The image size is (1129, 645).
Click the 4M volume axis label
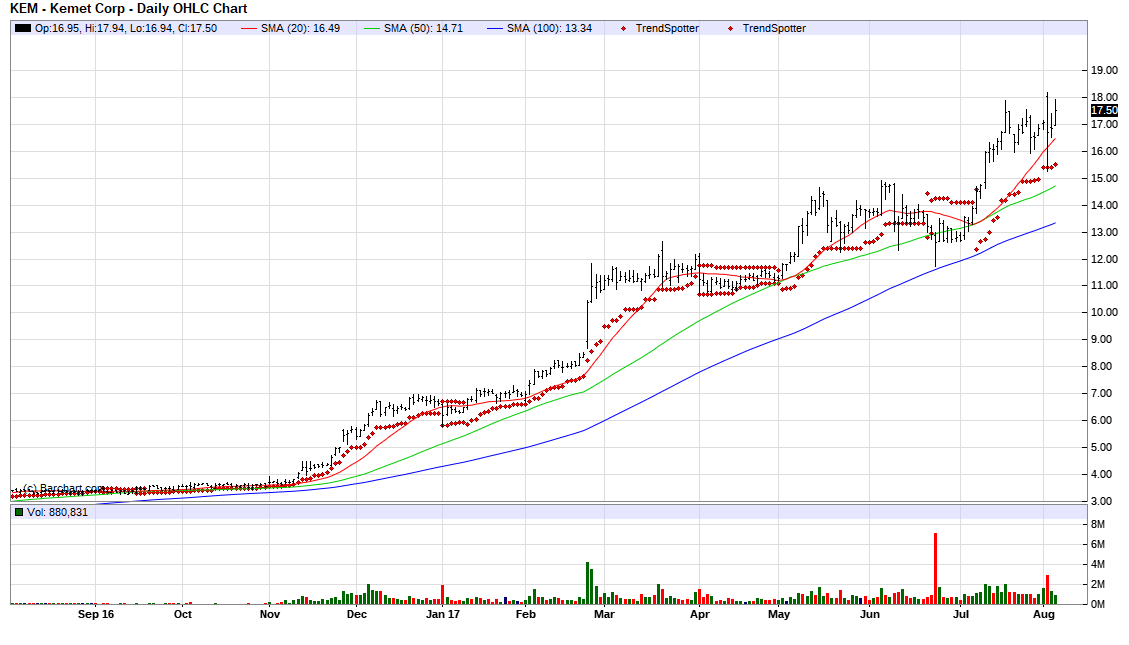pyautogui.click(x=1097, y=564)
